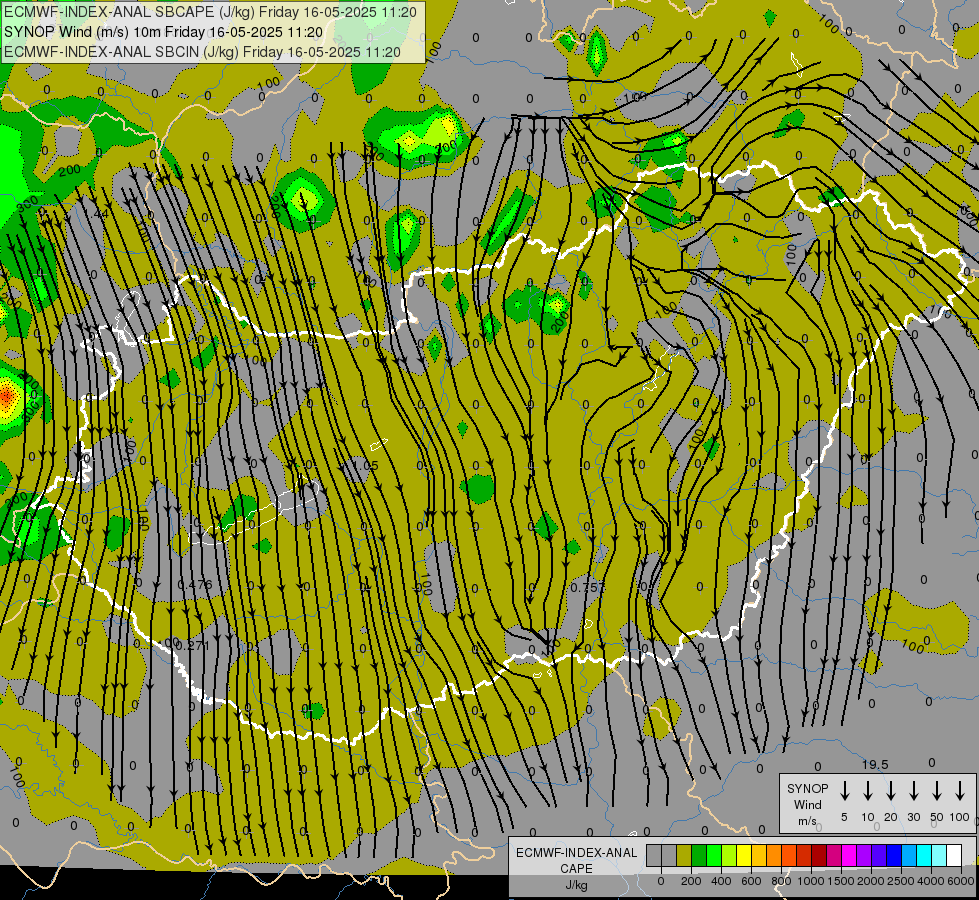The image size is (979, 900).
Task: Click the yellow CAPE maximum near the top center
Action: [x=448, y=127]
